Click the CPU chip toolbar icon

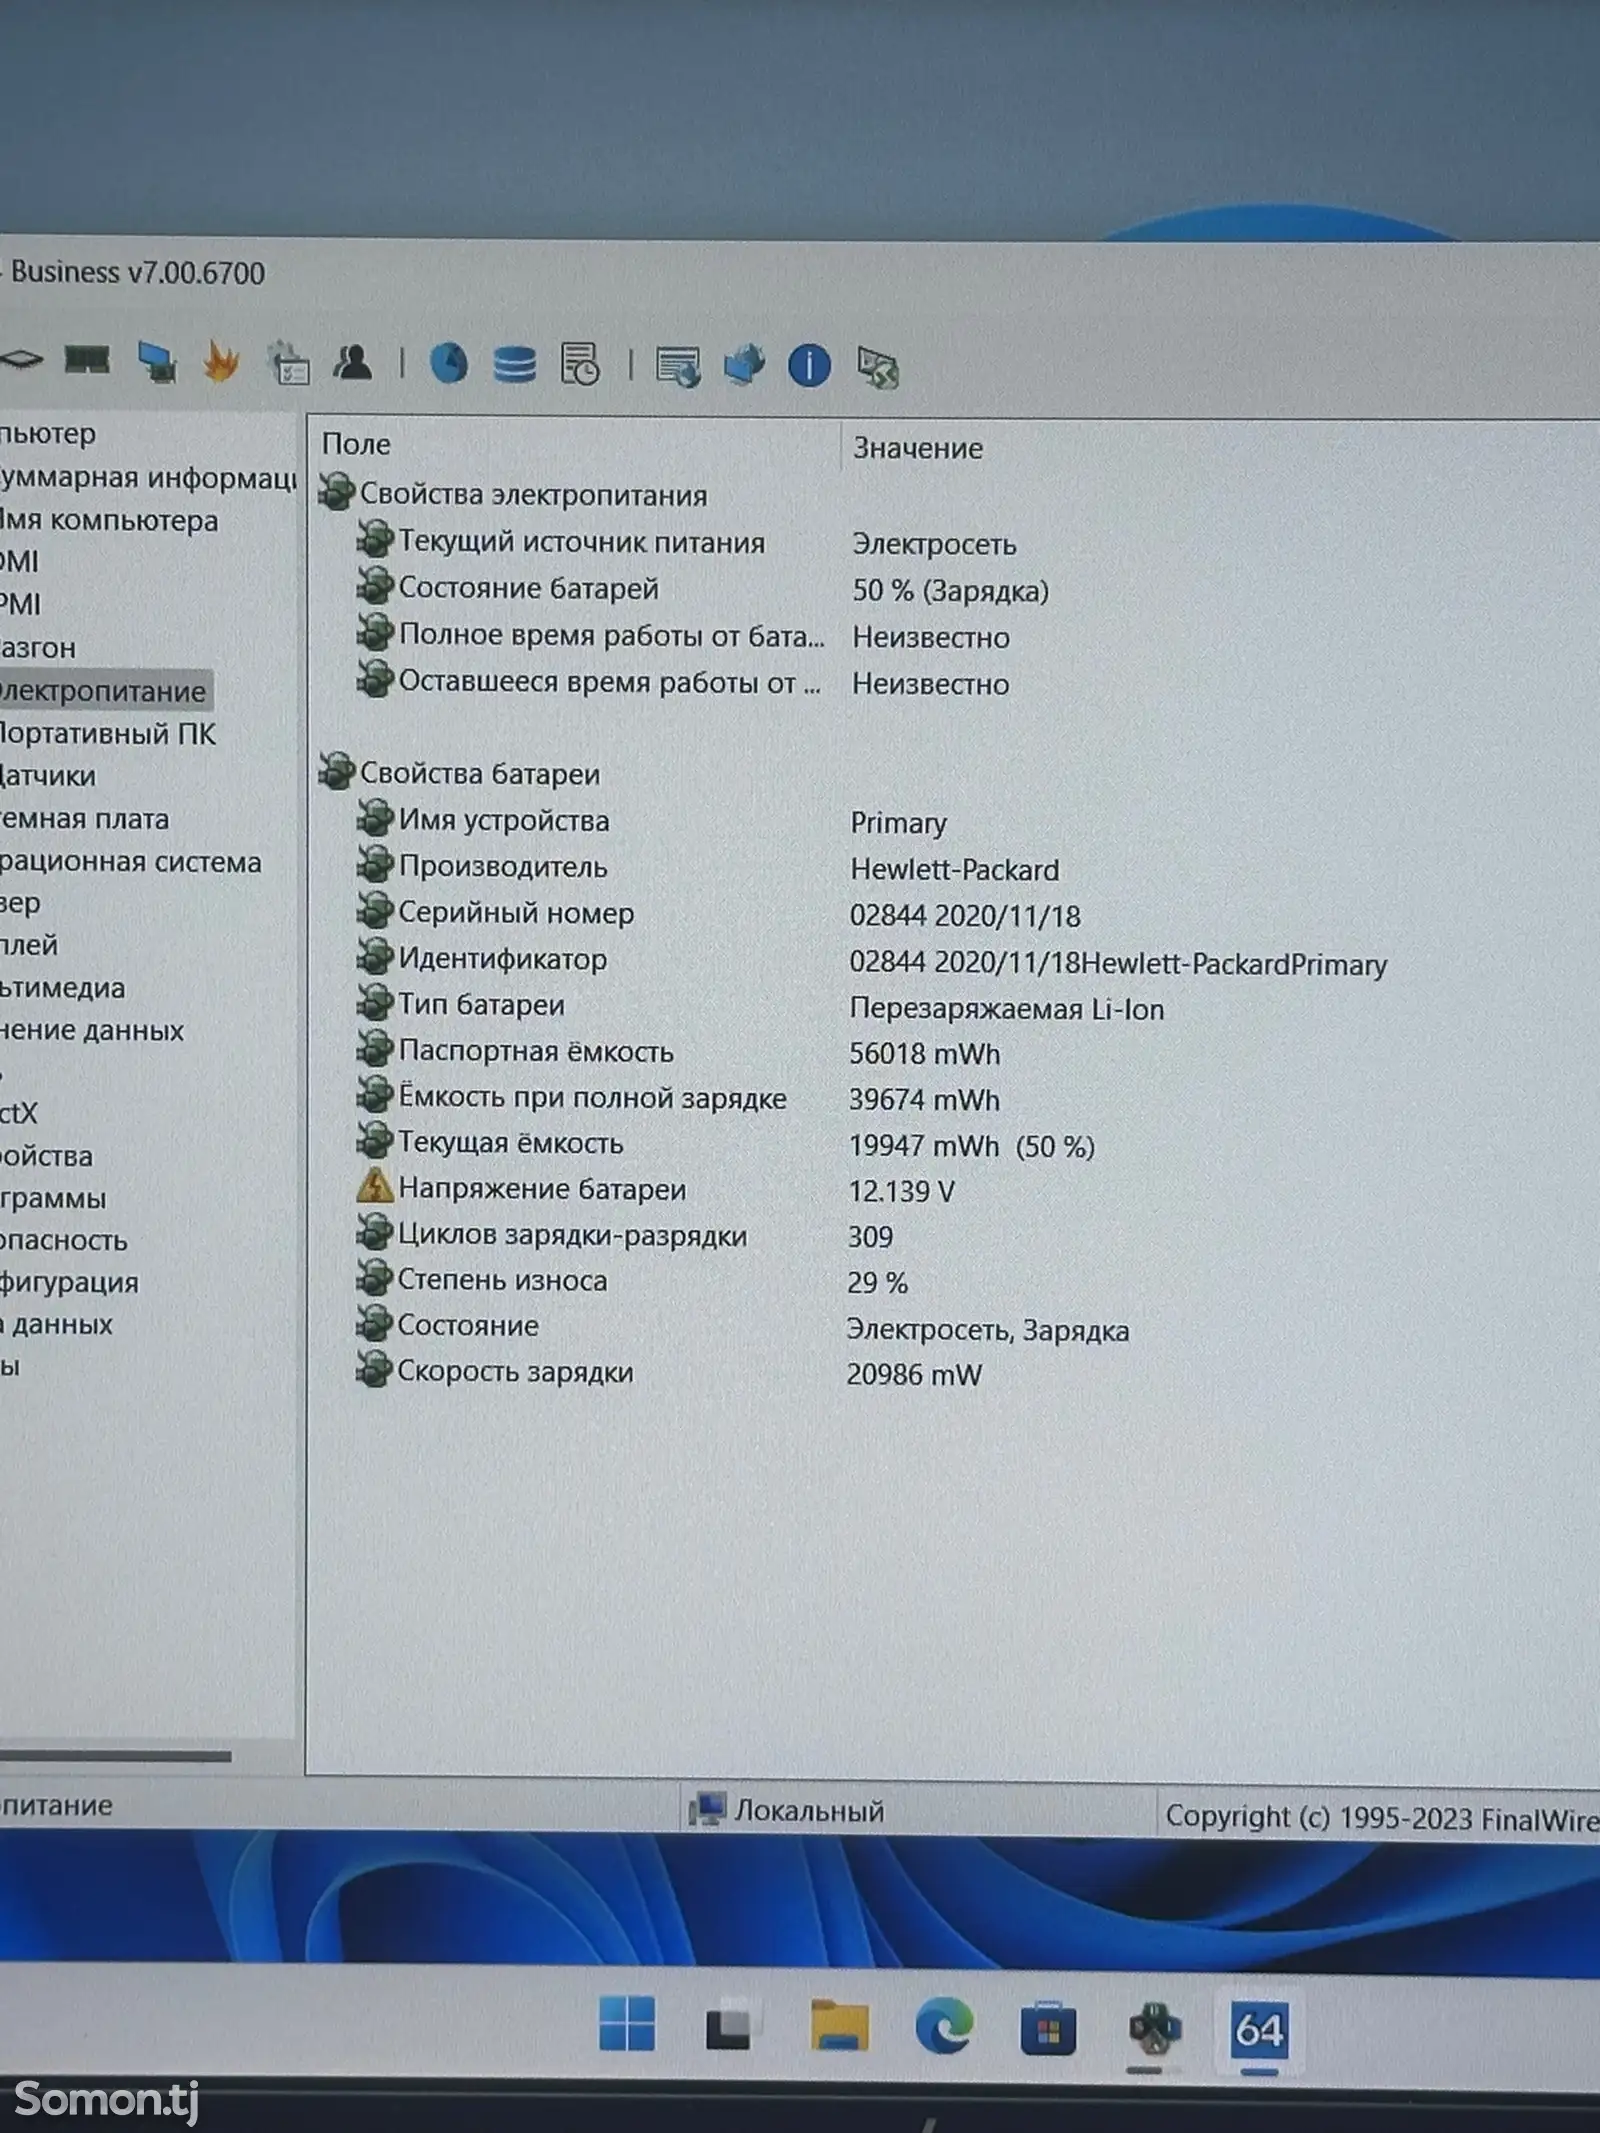(x=22, y=358)
